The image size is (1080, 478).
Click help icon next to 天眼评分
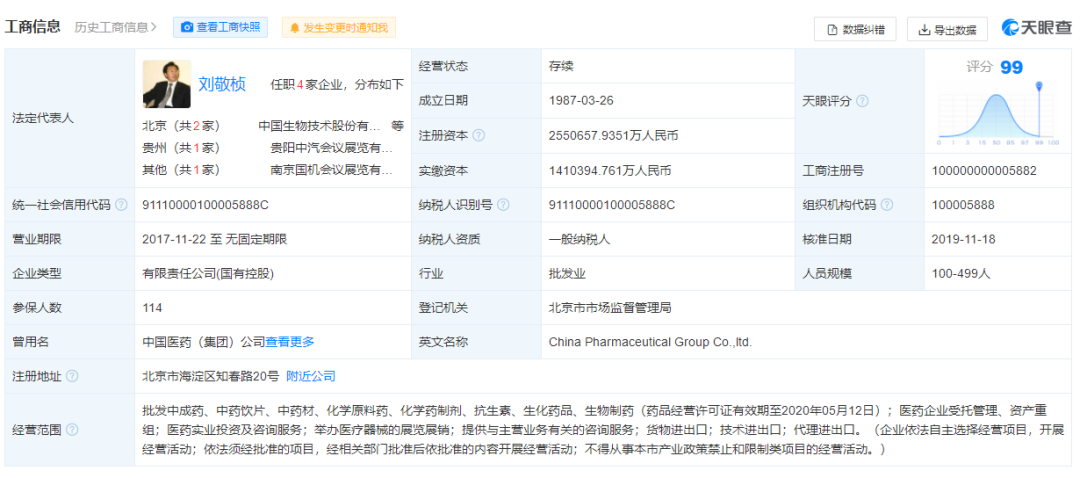pos(862,101)
